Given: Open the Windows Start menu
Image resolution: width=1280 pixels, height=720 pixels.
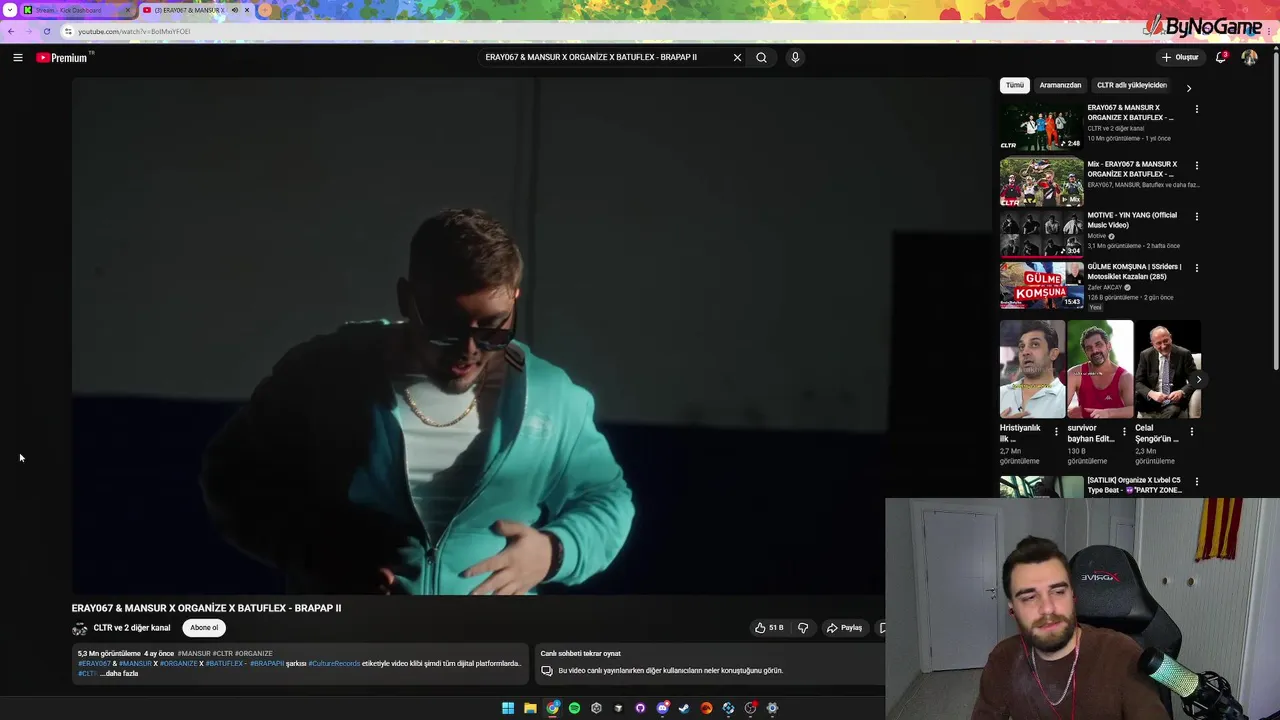Looking at the screenshot, I should pos(508,708).
